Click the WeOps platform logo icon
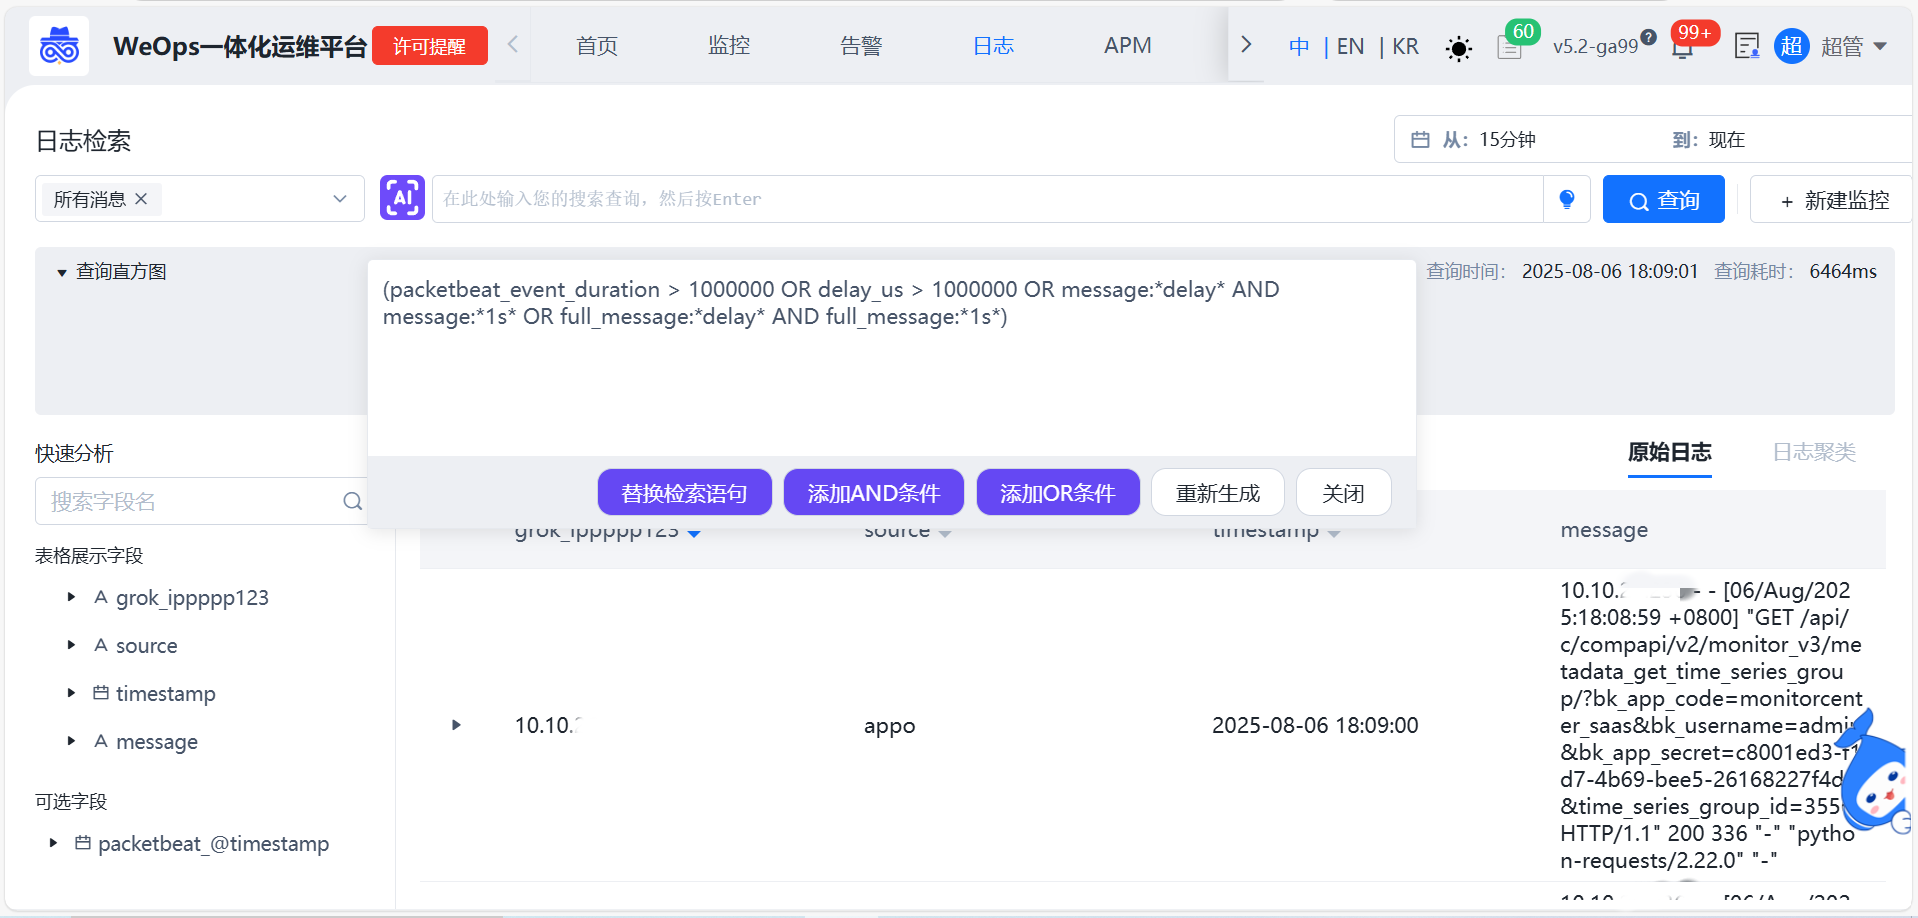 [58, 45]
